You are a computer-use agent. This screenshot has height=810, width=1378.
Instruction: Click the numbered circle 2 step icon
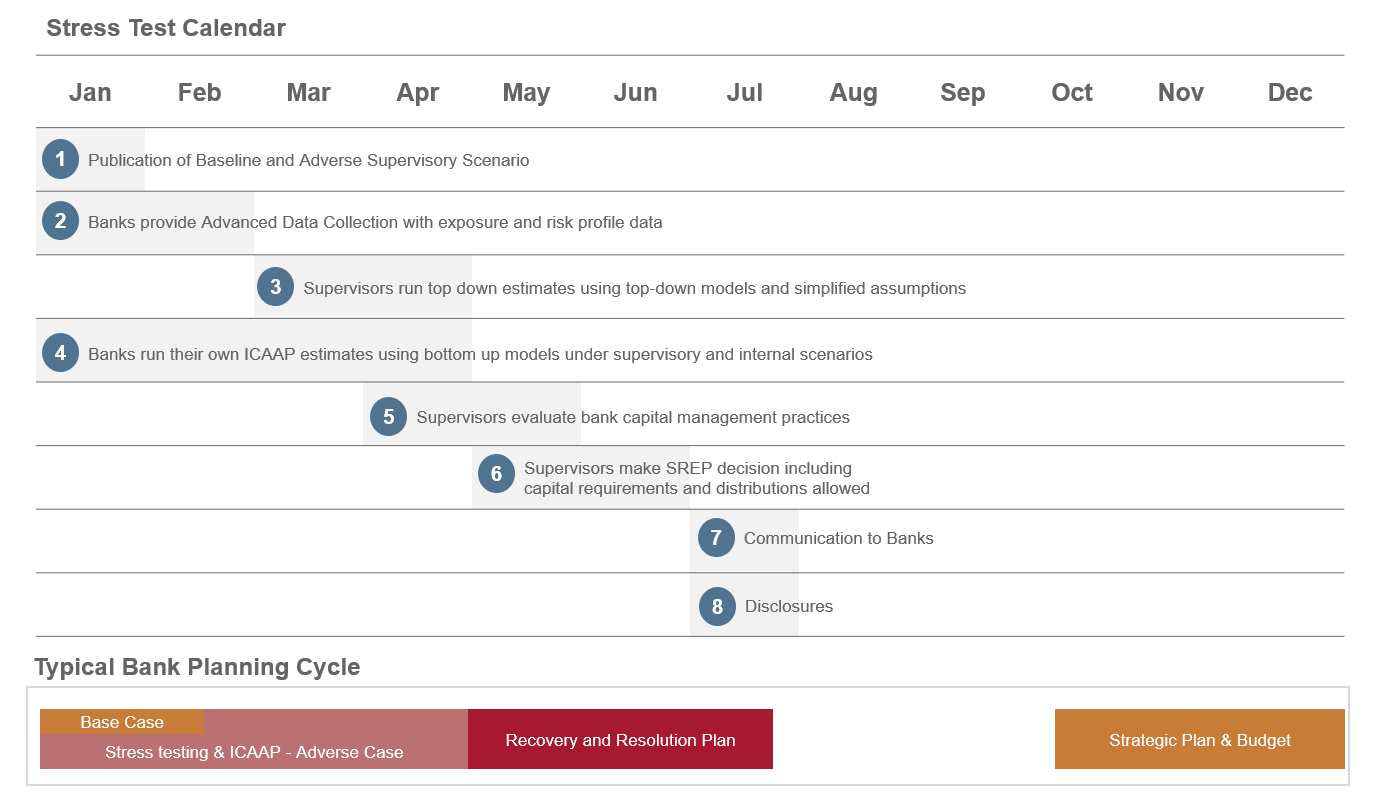pos(60,221)
